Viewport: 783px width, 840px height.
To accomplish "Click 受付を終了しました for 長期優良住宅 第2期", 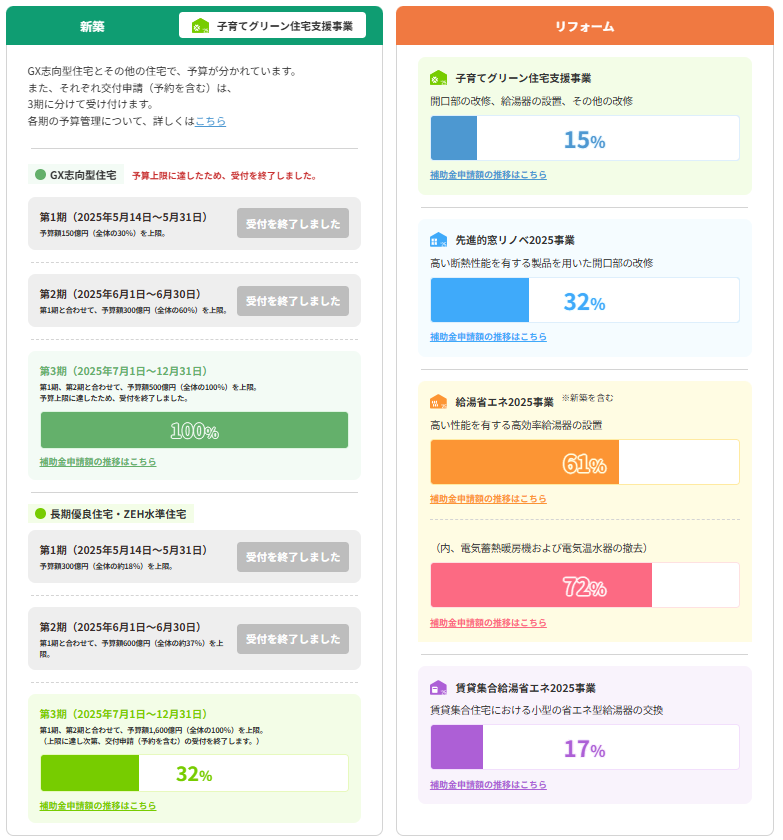I will pyautogui.click(x=293, y=639).
